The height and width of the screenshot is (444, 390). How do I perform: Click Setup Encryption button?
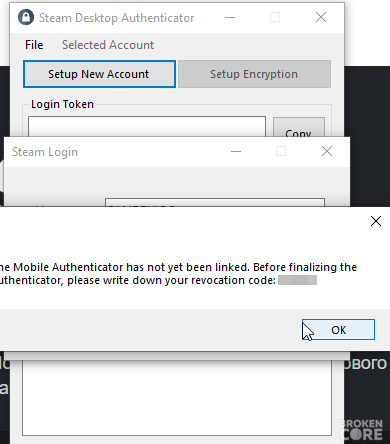coord(254,74)
